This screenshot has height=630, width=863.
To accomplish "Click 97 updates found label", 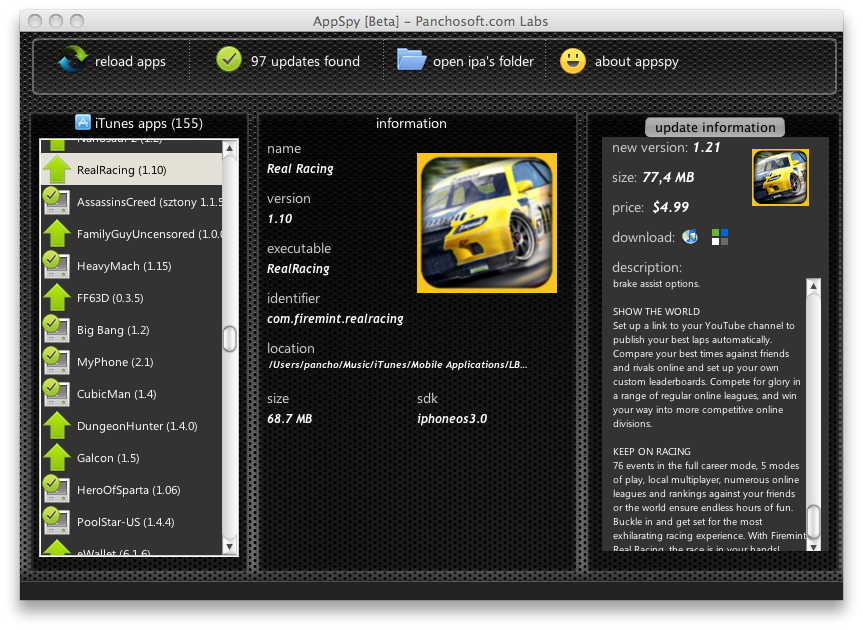I will pyautogui.click(x=305, y=61).
